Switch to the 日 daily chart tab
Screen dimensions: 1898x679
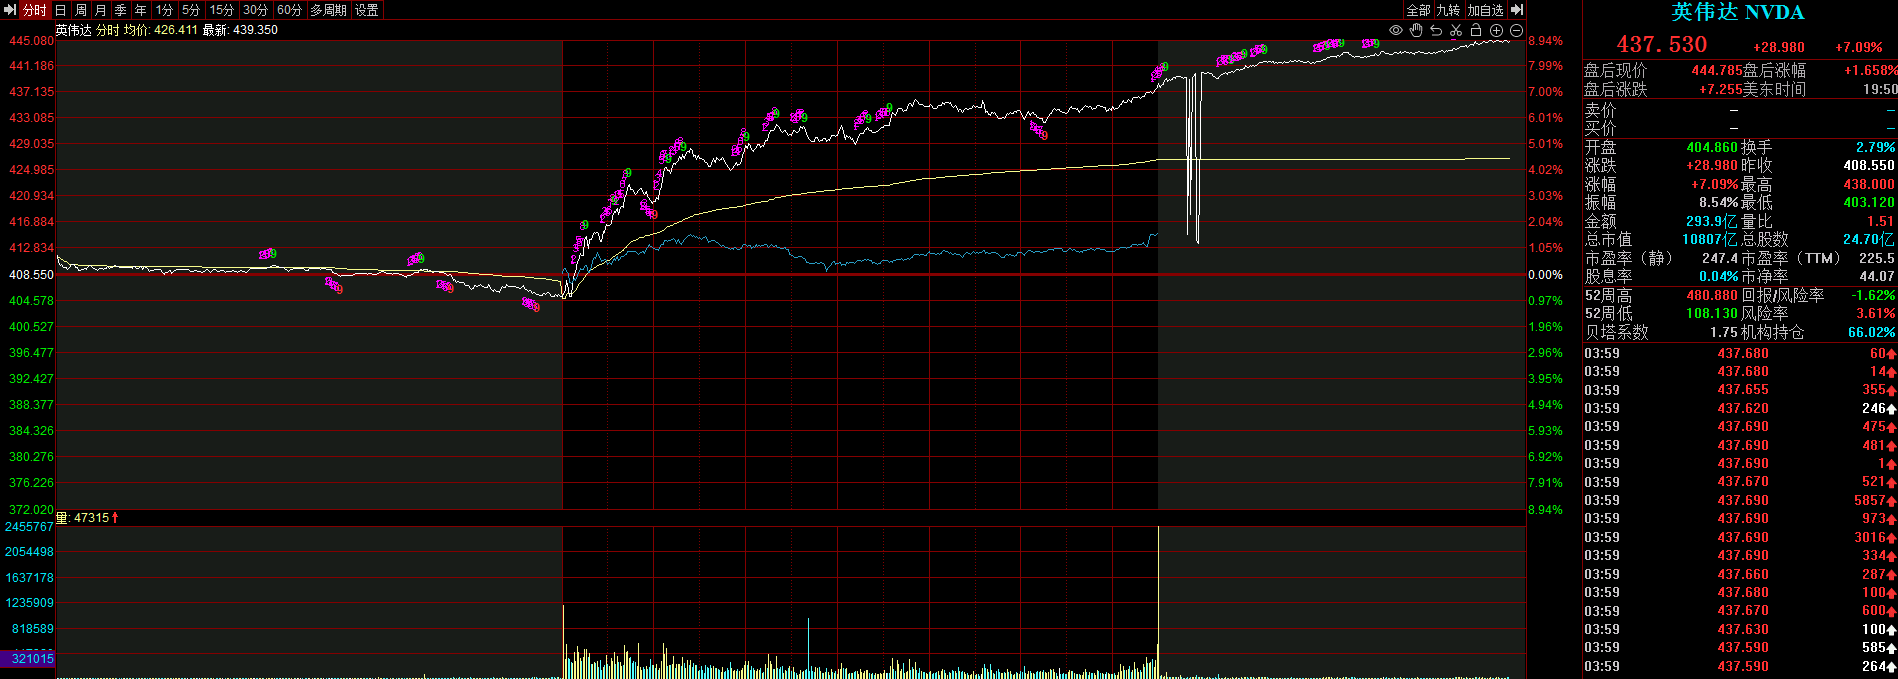pos(60,10)
